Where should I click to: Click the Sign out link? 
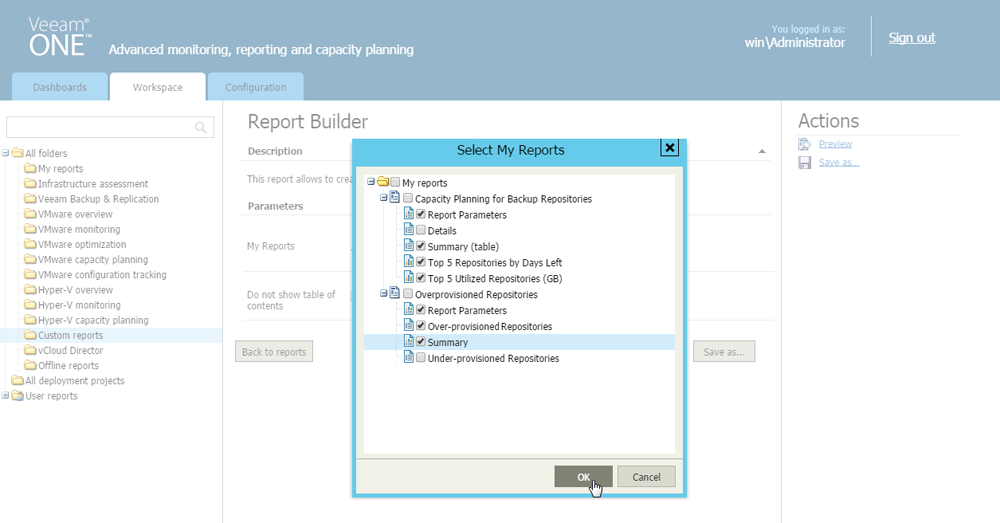tap(911, 38)
